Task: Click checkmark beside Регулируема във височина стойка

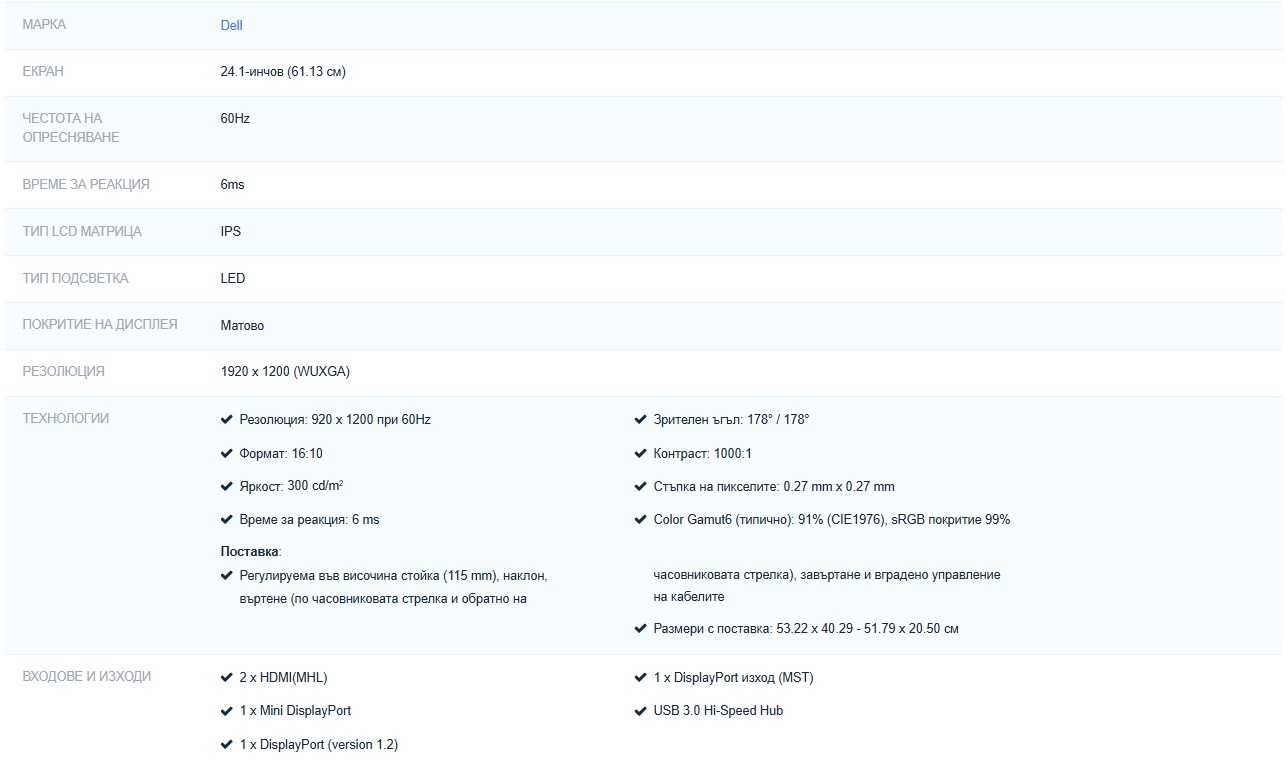Action: coord(226,576)
